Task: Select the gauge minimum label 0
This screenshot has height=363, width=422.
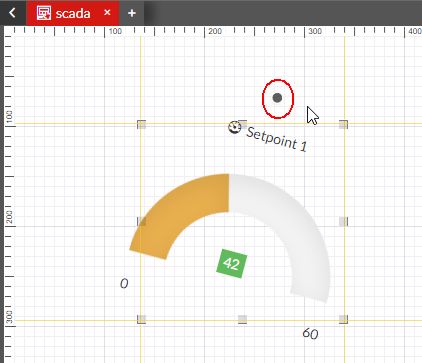Action: tap(124, 284)
